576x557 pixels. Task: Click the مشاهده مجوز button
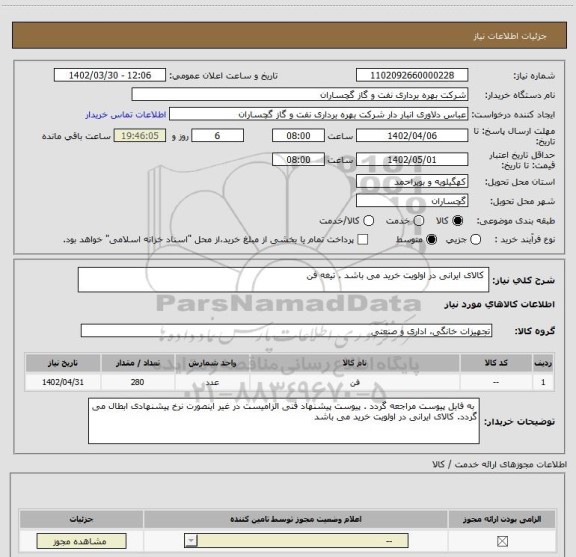pyautogui.click(x=81, y=541)
